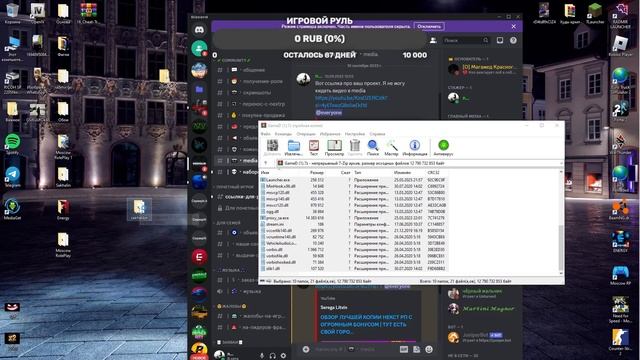Open YouTube link in Discord message
The width and height of the screenshot is (640, 360).
351,102
